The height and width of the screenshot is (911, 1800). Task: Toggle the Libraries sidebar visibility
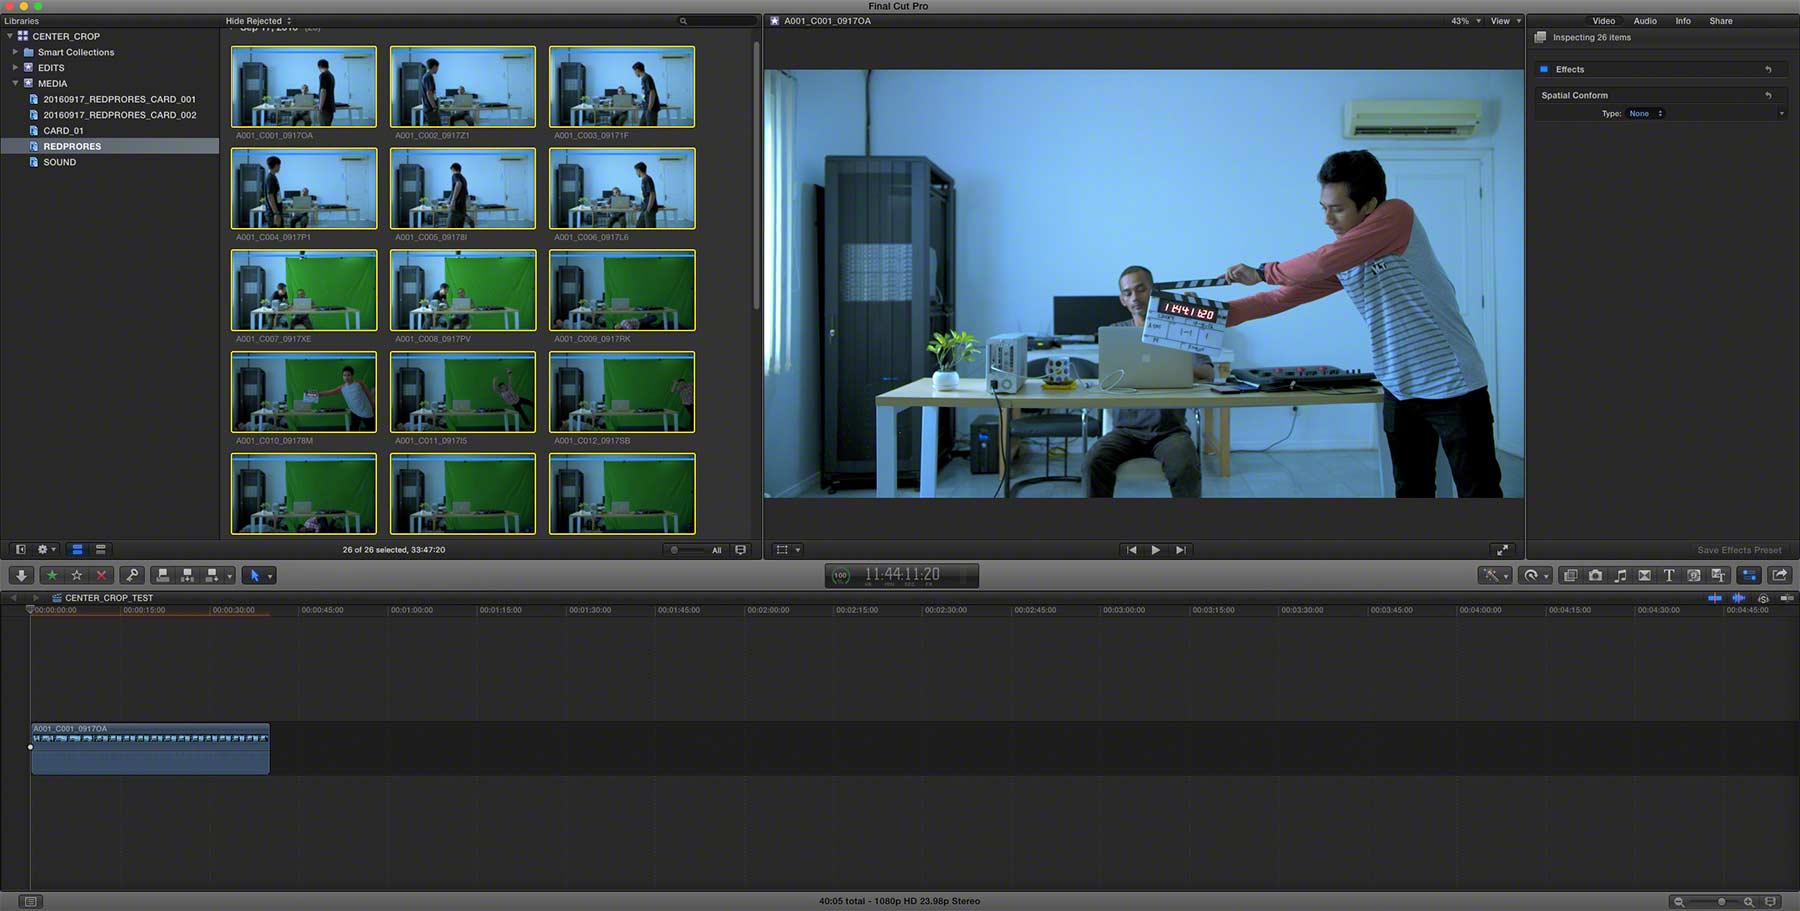(x=20, y=549)
